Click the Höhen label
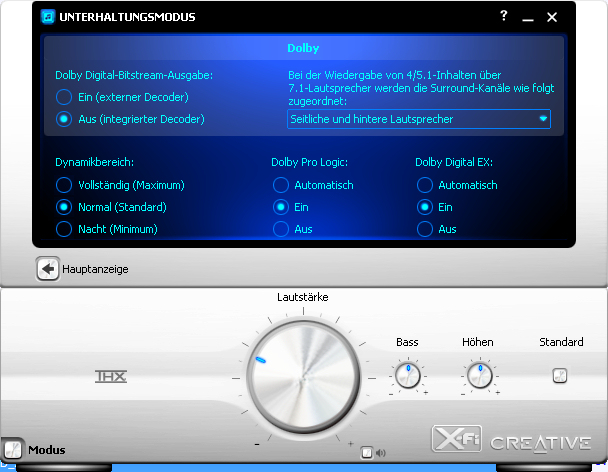The width and height of the screenshot is (608, 472). [478, 342]
